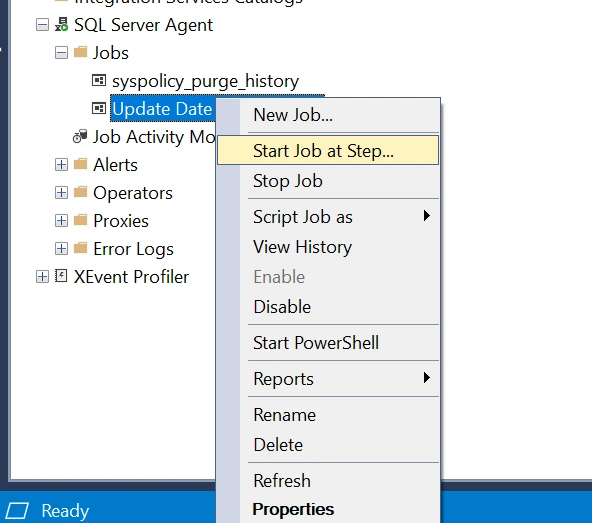Open Script Job as menu entry

[328, 217]
